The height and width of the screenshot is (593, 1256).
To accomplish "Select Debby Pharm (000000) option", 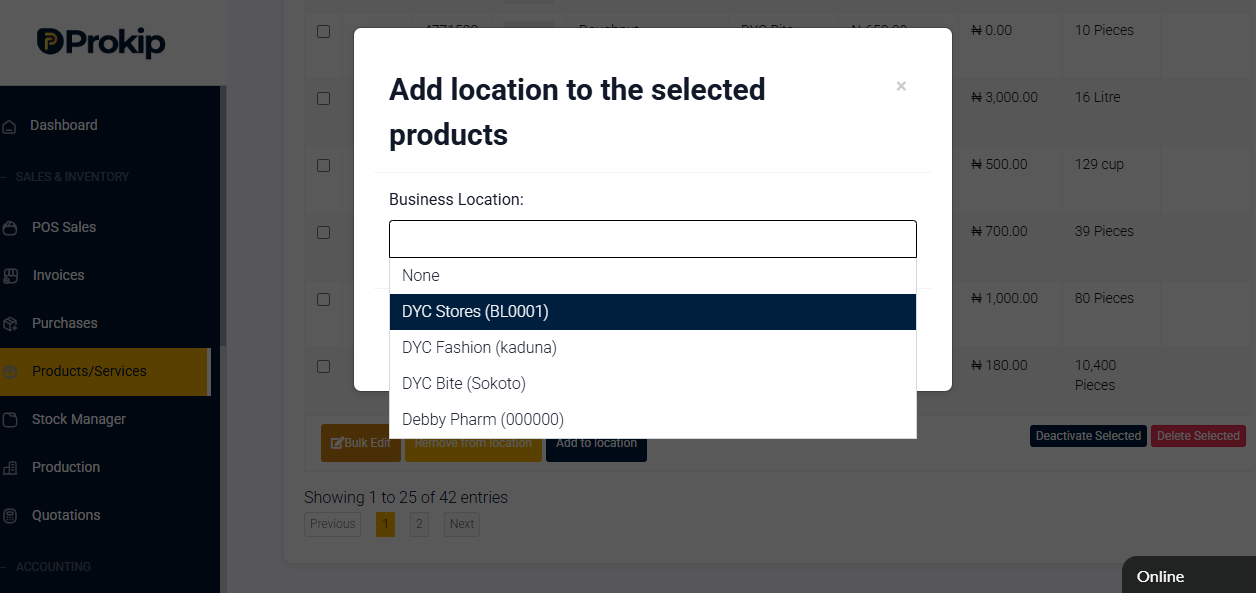I will tap(653, 419).
